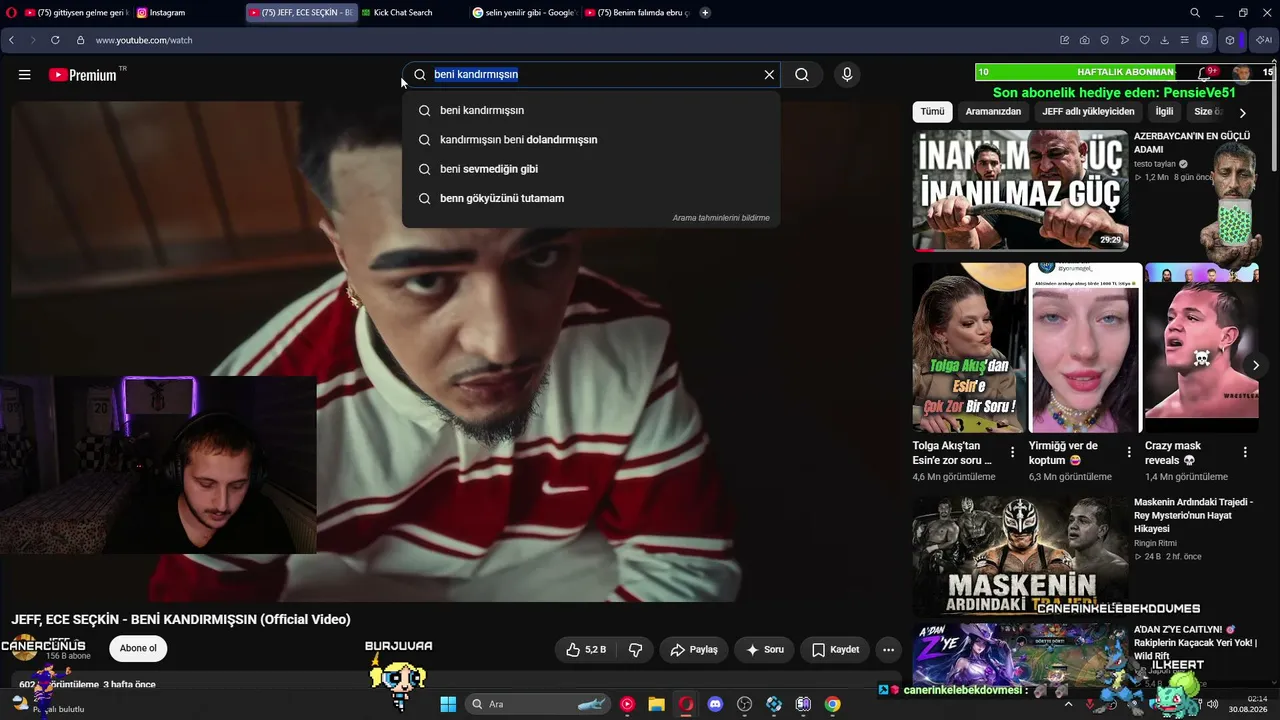Open Opera menu from the O logo
Image resolution: width=1280 pixels, height=720 pixels.
pos(11,13)
